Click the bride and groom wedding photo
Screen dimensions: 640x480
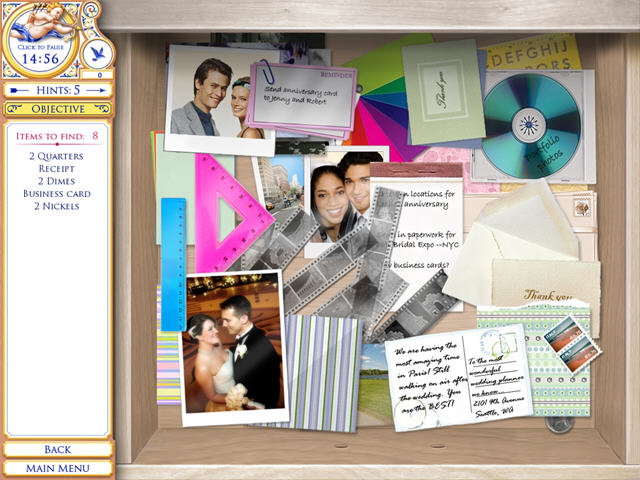235,345
